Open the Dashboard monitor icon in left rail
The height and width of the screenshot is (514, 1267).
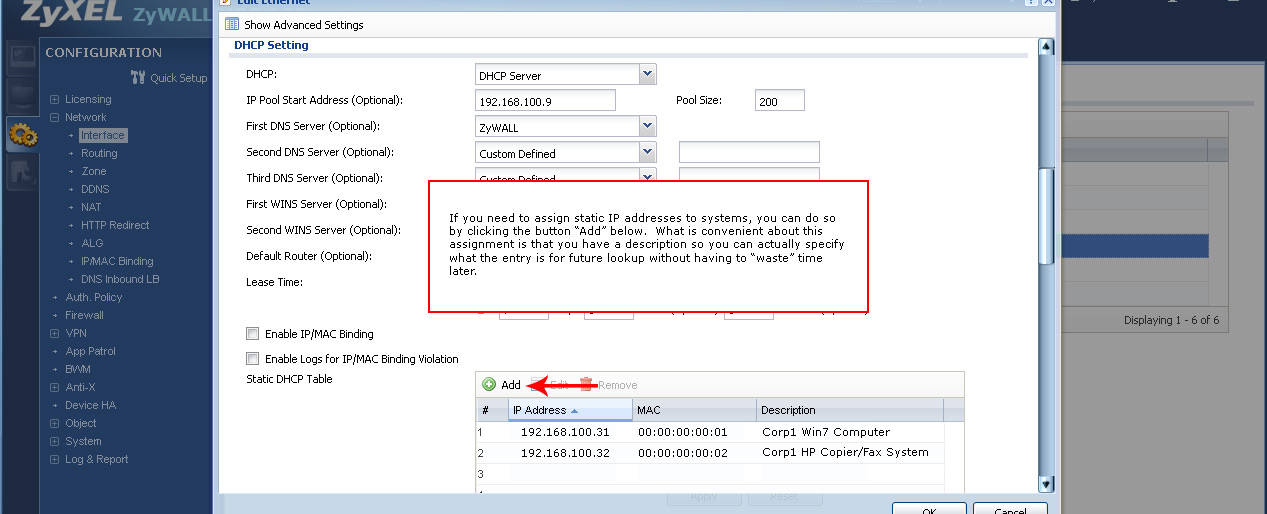22,58
